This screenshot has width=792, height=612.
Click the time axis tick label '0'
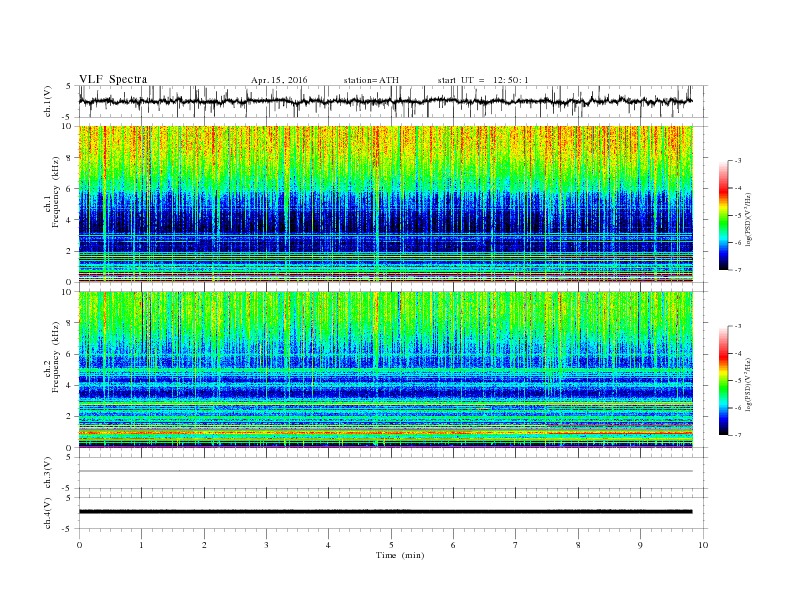point(79,545)
